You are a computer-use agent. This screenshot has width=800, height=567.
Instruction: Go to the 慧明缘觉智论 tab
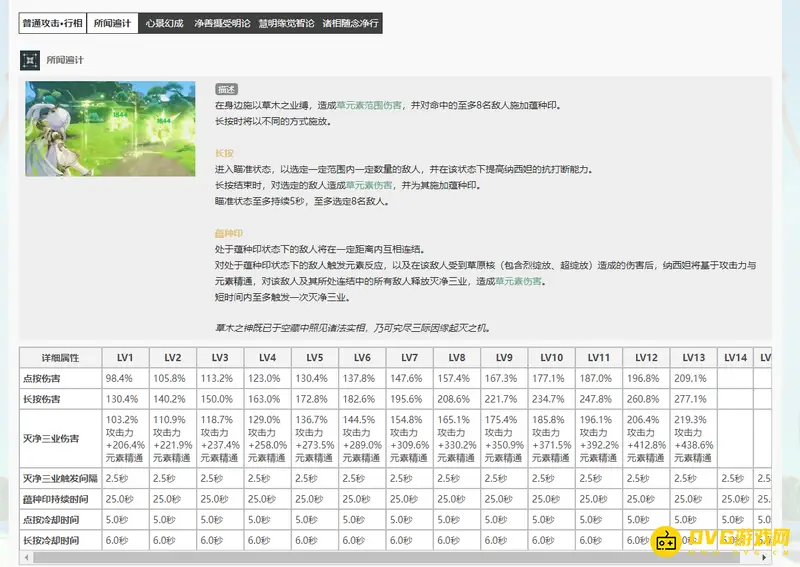(x=285, y=23)
